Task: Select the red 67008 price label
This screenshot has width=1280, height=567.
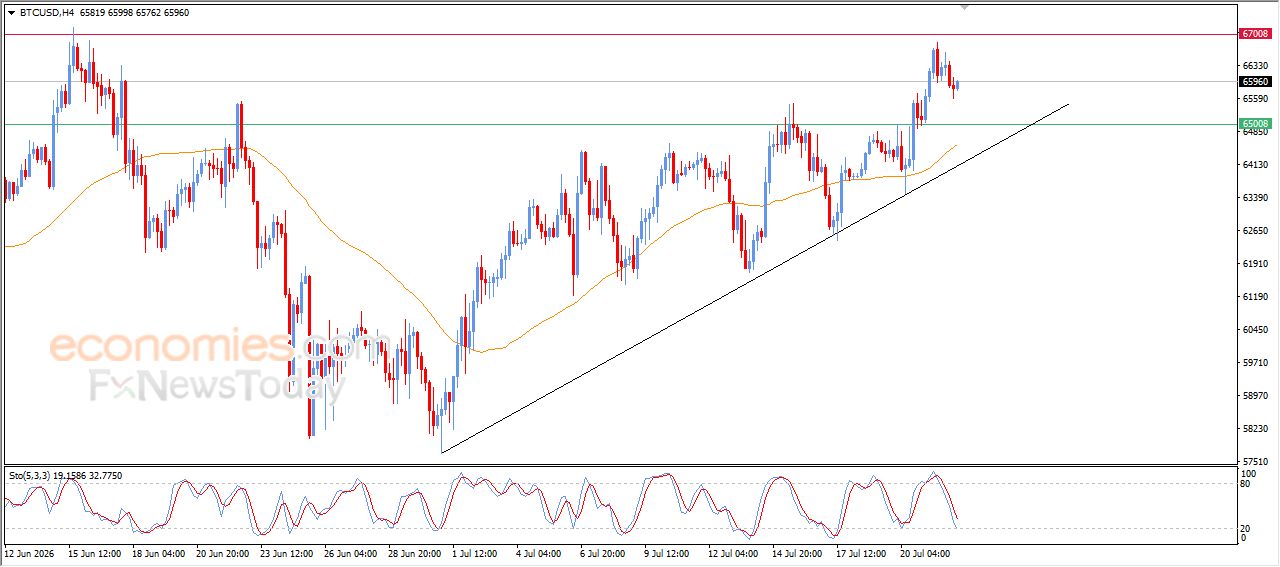Action: tap(1254, 33)
